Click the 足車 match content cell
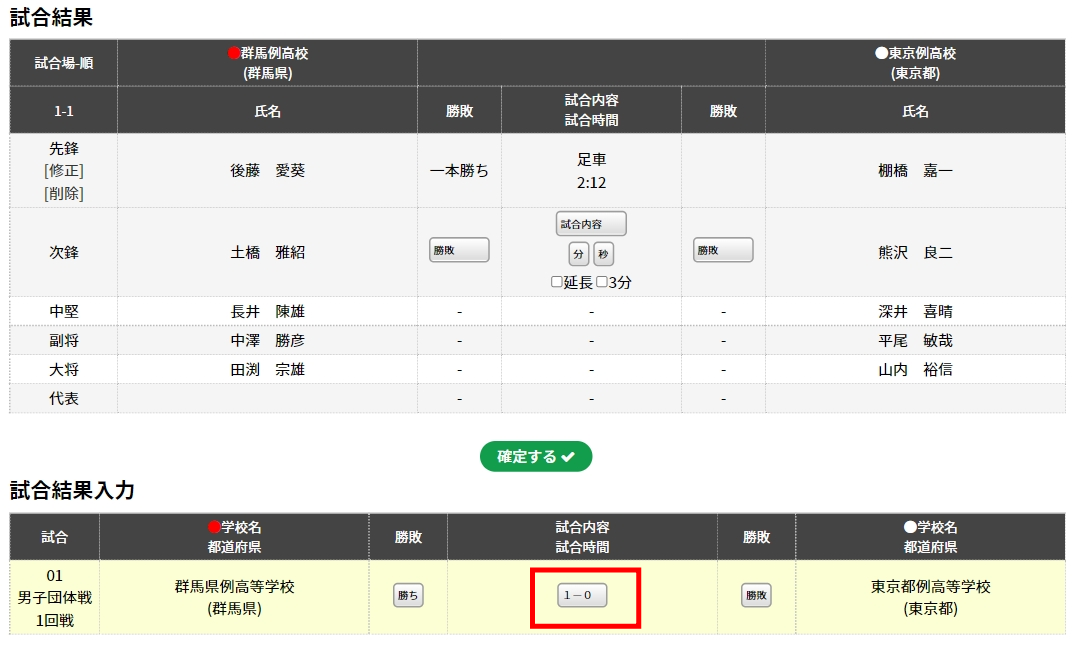The image size is (1075, 648). coord(591,159)
